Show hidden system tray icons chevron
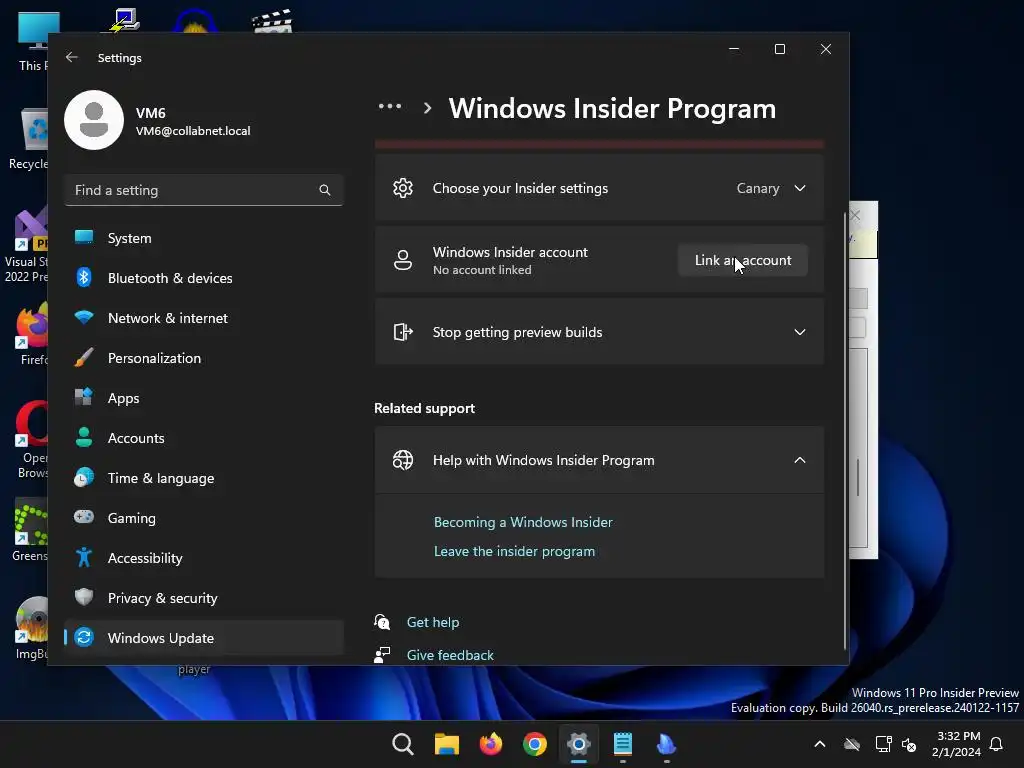1024x768 pixels. coord(820,744)
